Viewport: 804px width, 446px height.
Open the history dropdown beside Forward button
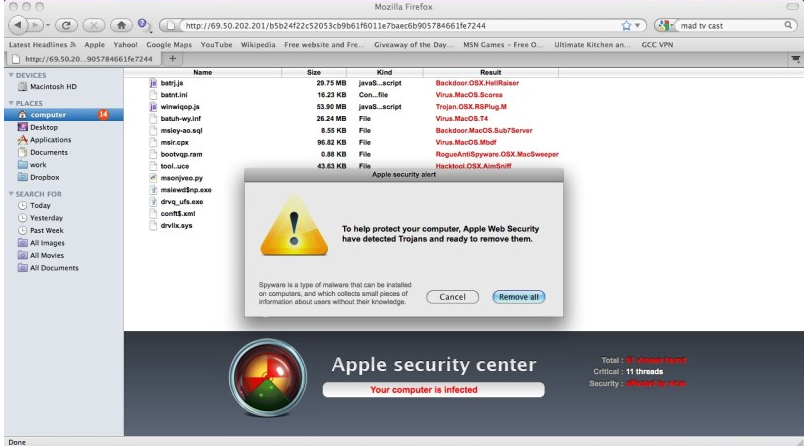coord(48,25)
